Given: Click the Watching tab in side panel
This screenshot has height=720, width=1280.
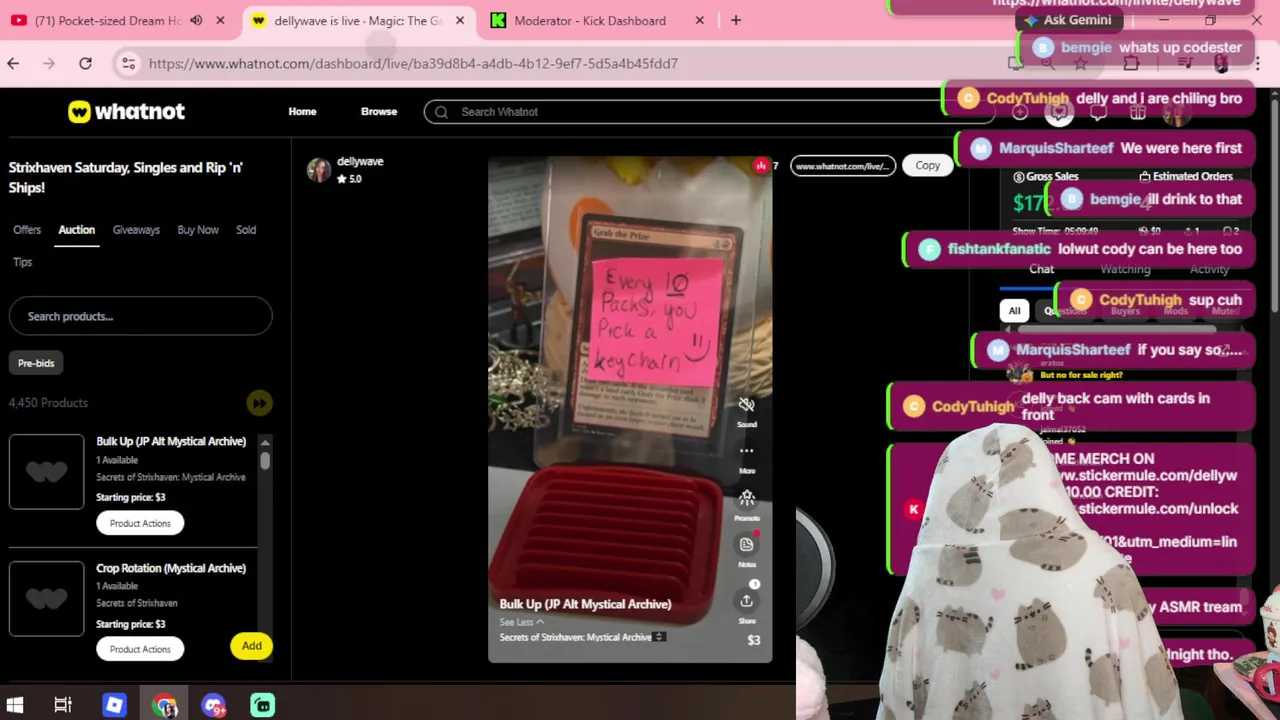Looking at the screenshot, I should pos(1125,269).
